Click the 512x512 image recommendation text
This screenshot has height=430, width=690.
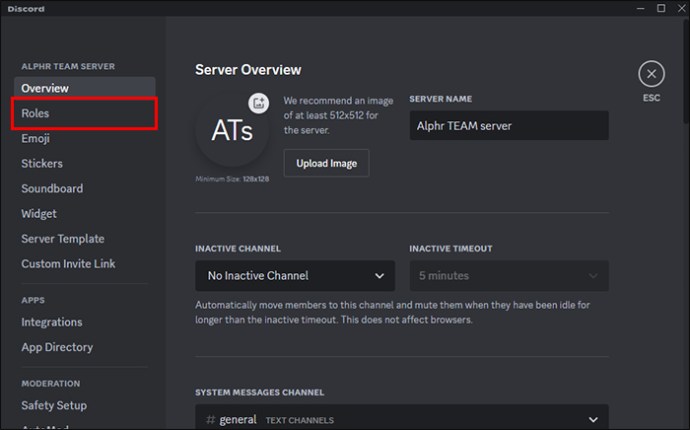coord(338,115)
